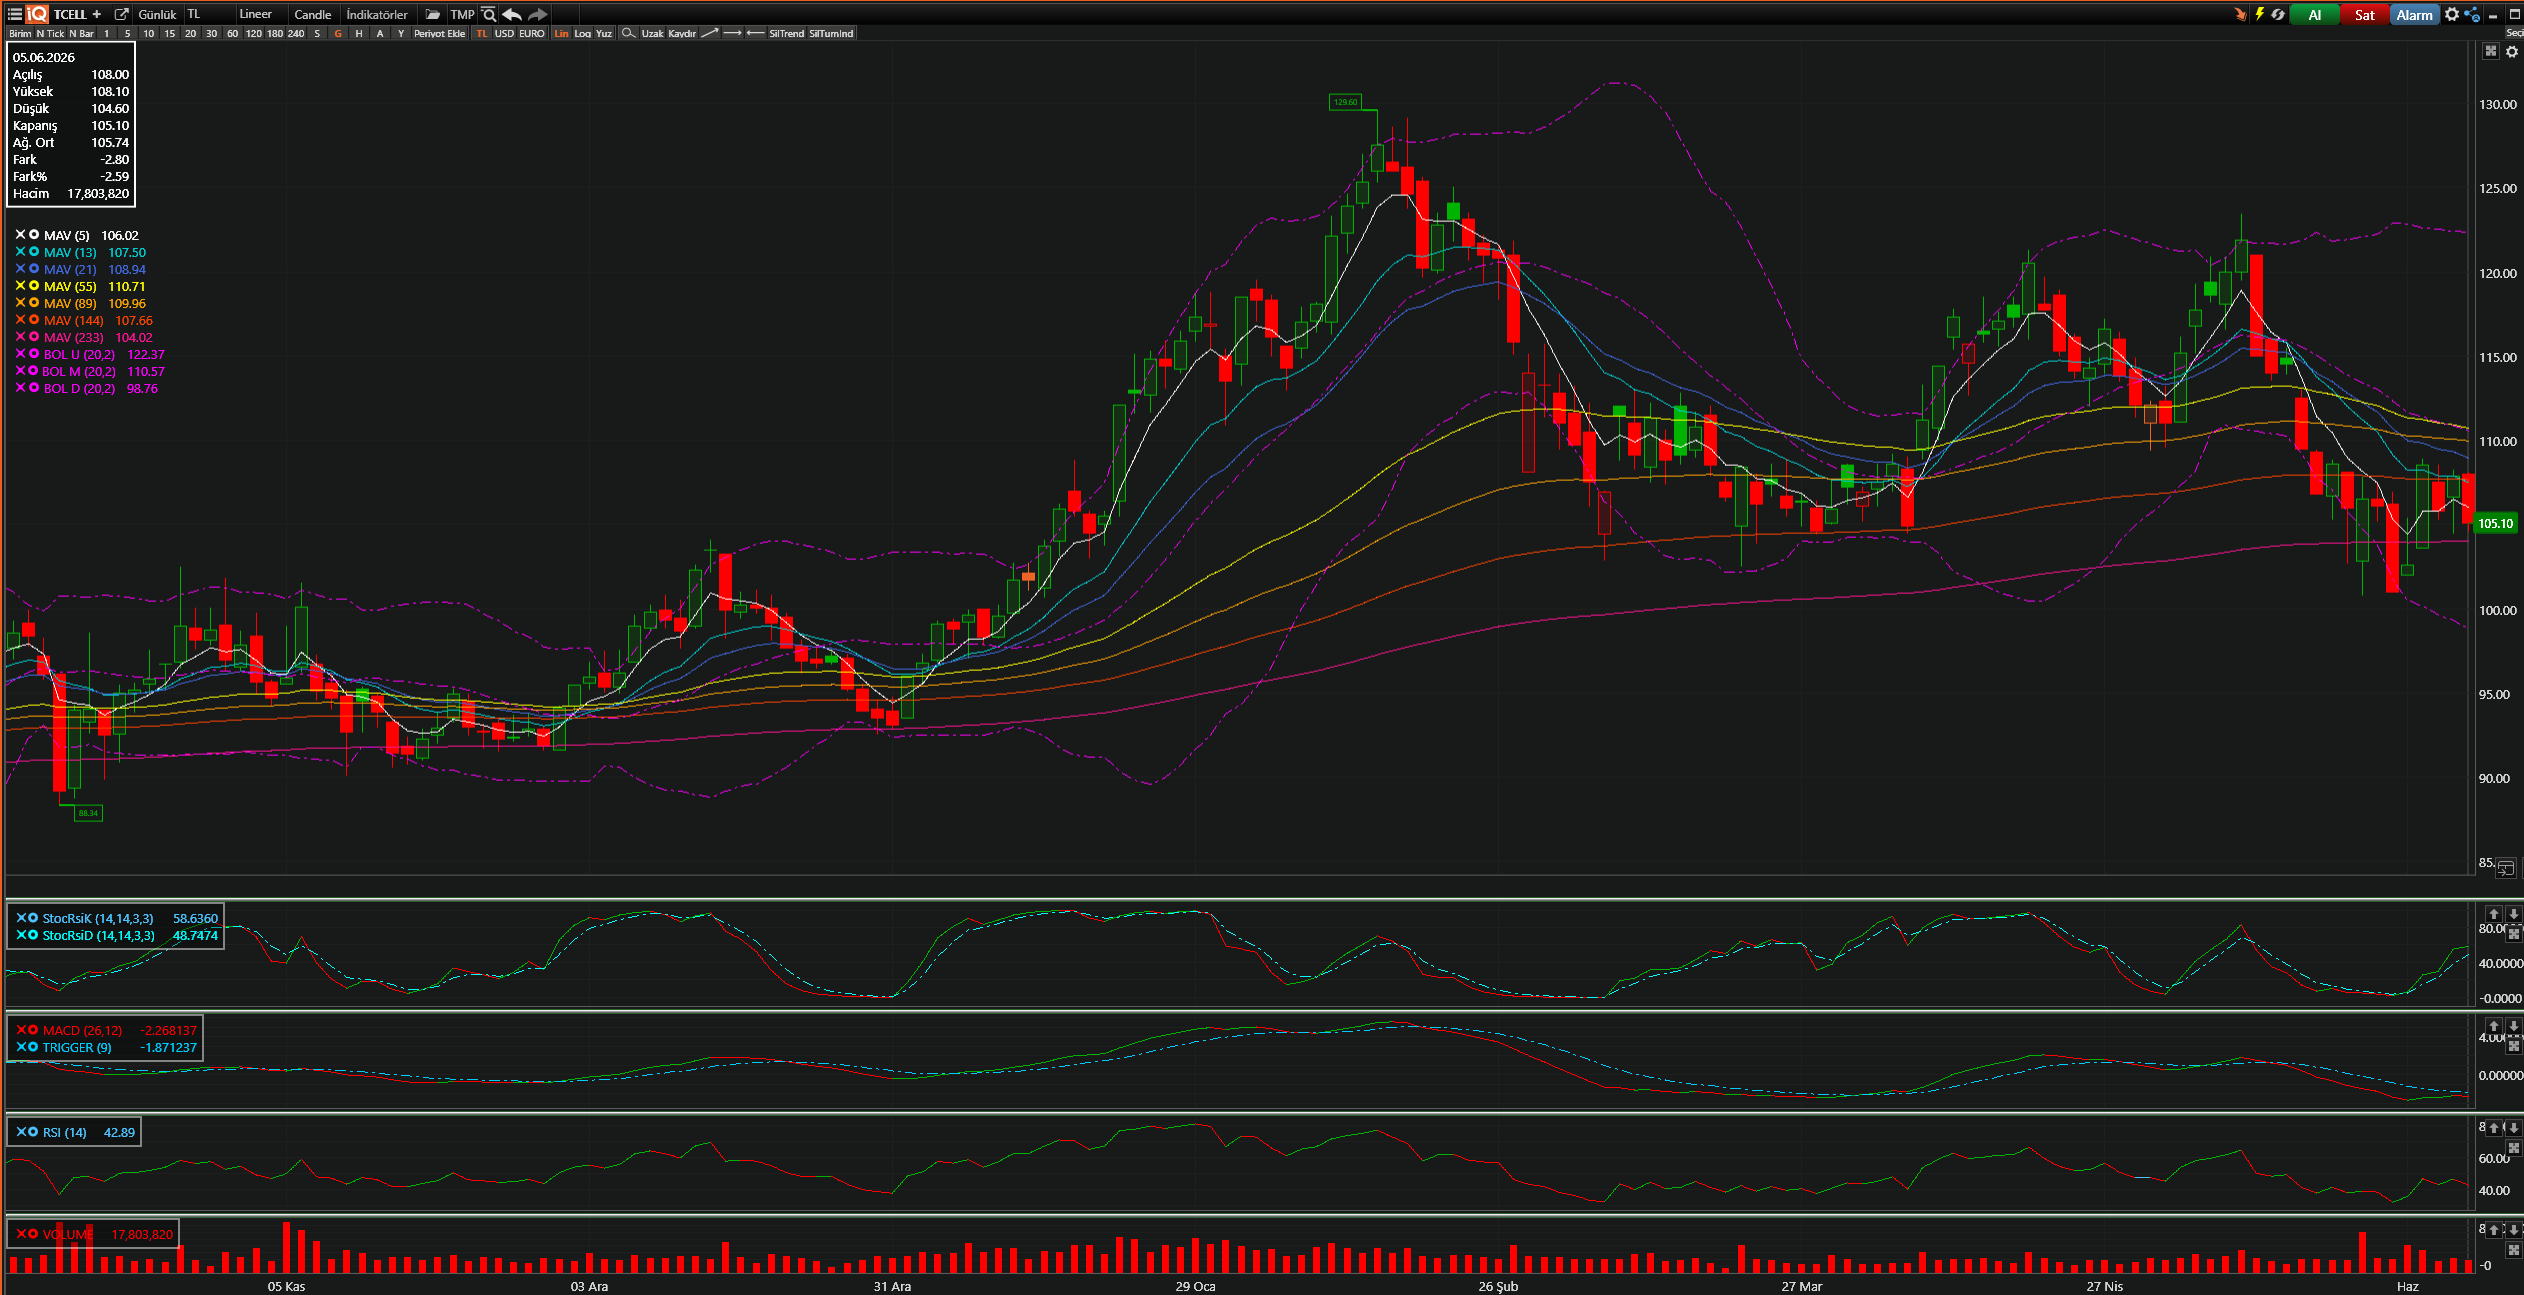Add a symbol with the plus icon

point(97,14)
